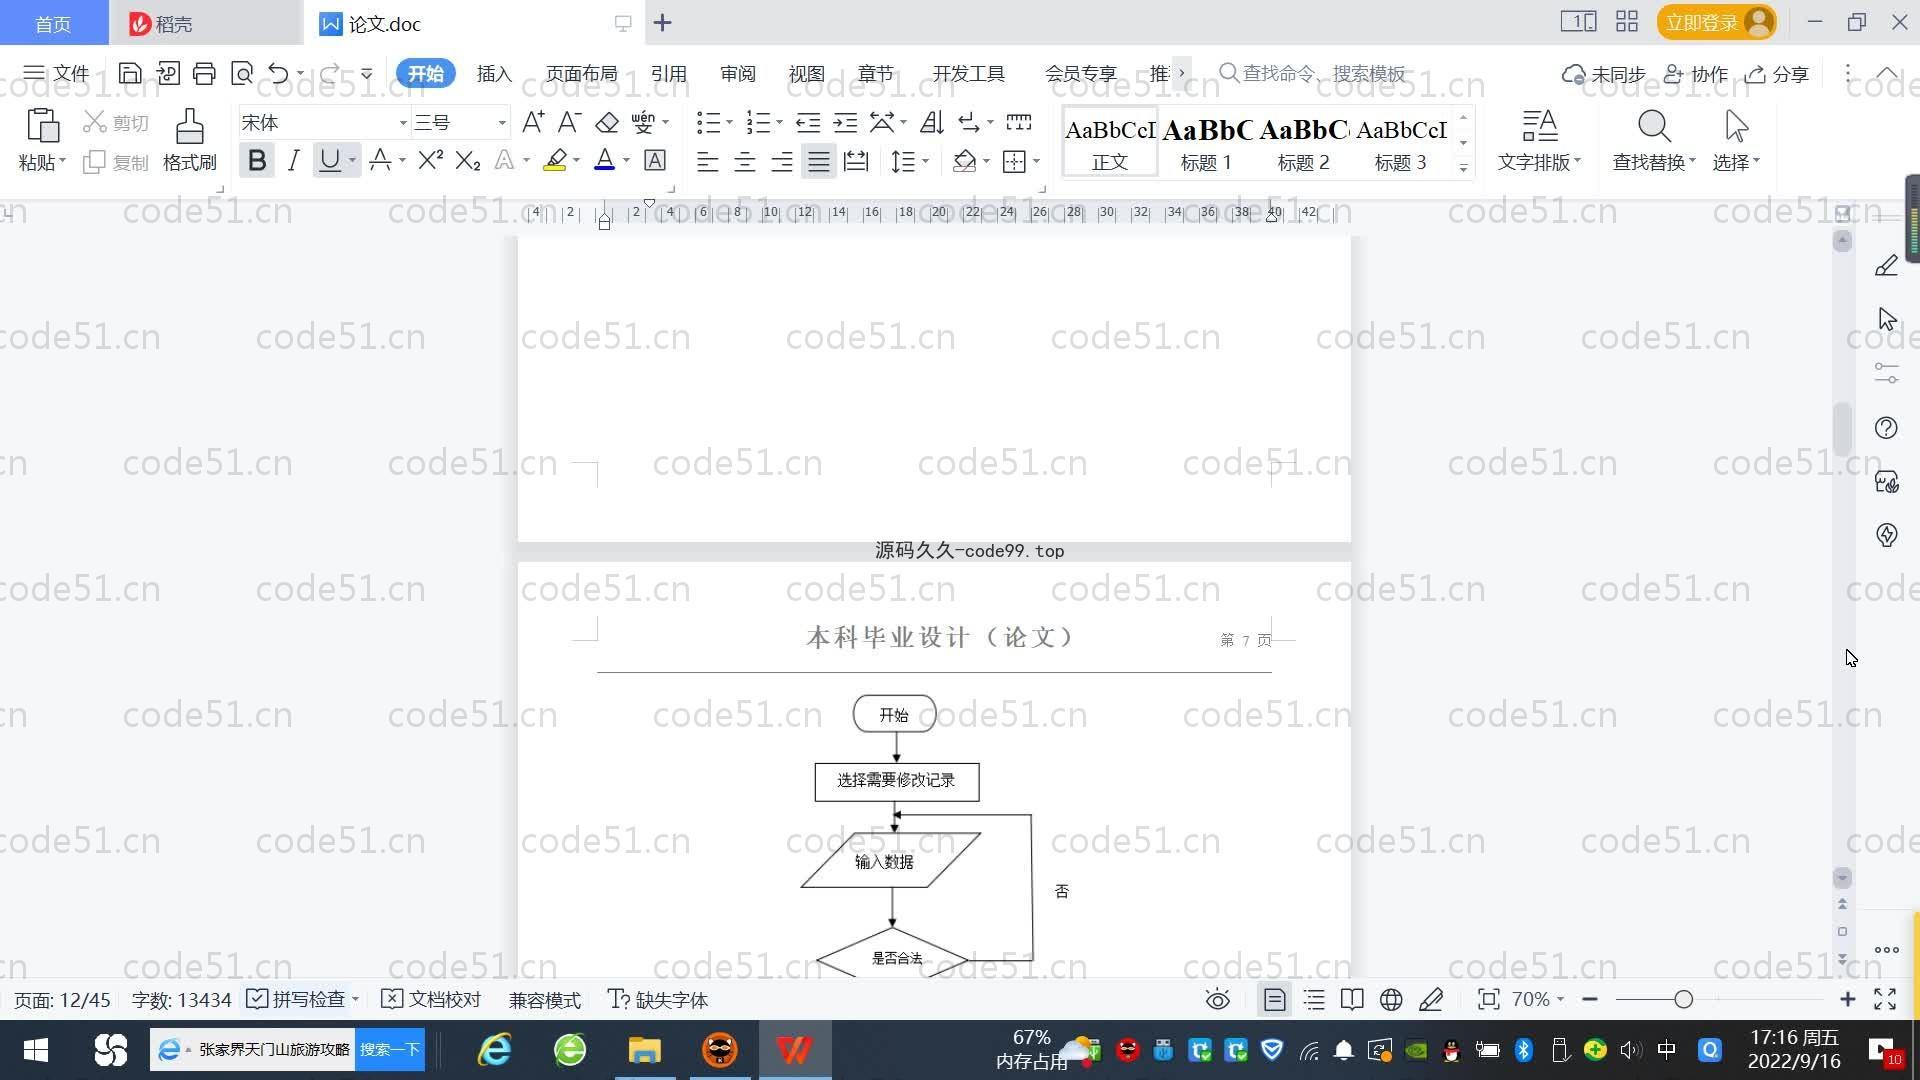The image size is (1920, 1080).
Task: Open Print Preview icon
Action: [241, 73]
